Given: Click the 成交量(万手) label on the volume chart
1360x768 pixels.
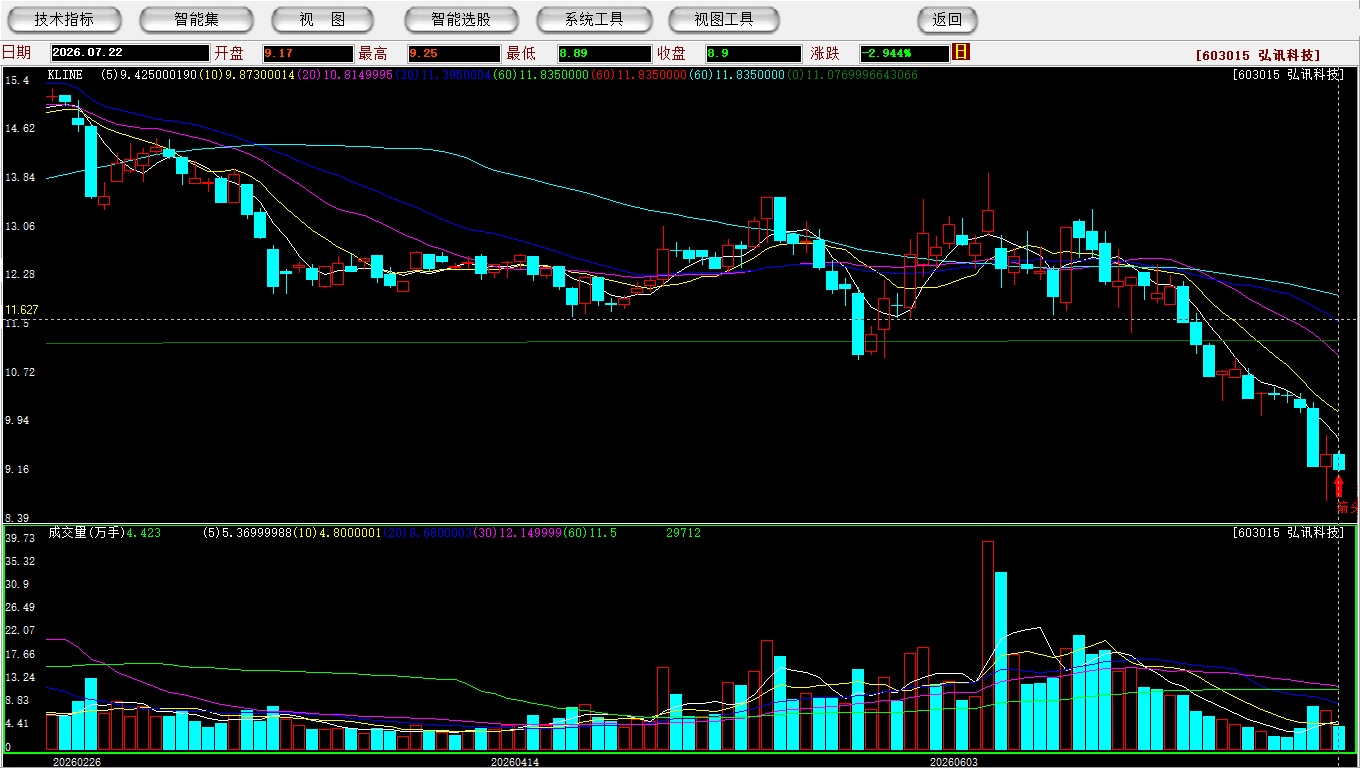Looking at the screenshot, I should 86,533.
